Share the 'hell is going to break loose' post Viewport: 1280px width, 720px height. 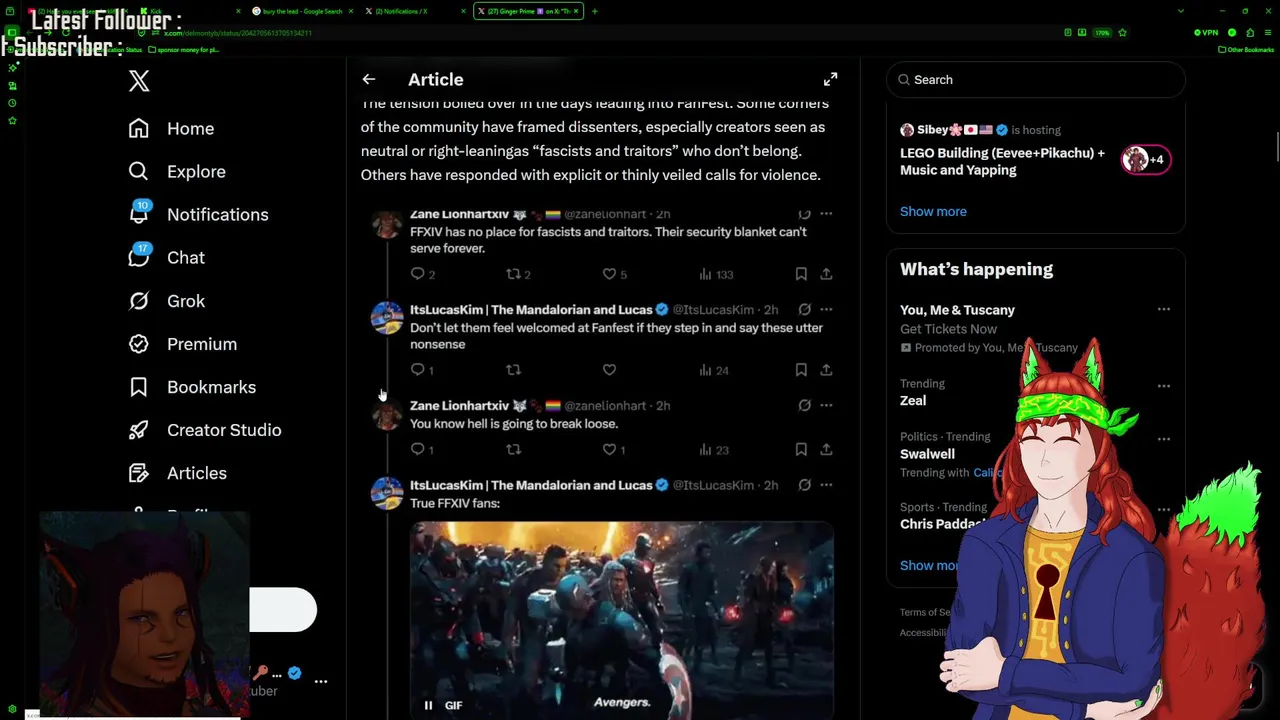tap(826, 449)
